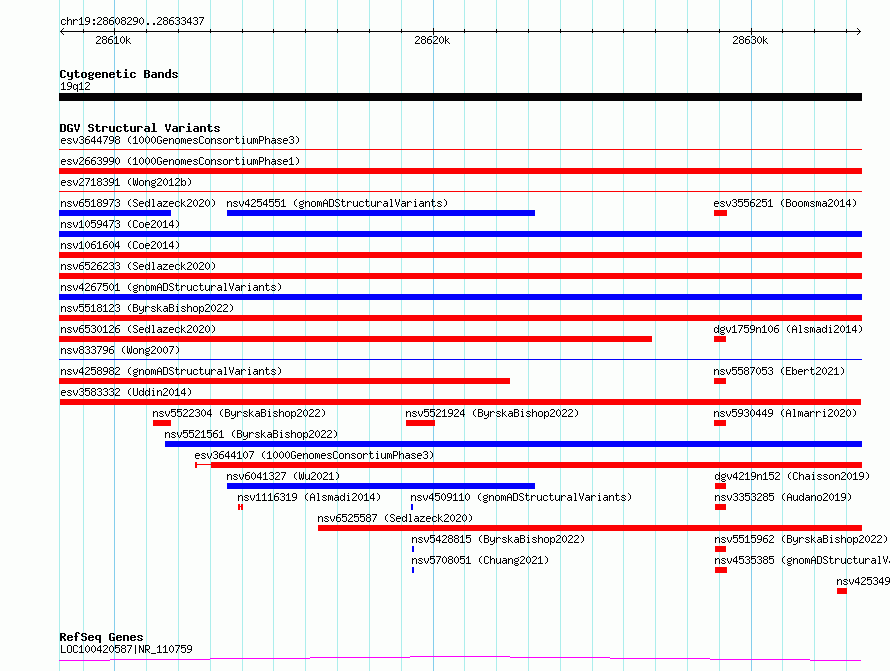Screen dimensions: 890x671
Task: Click the red bar of nsv6530126 (Sedlazeck2020)
Action: point(355,339)
